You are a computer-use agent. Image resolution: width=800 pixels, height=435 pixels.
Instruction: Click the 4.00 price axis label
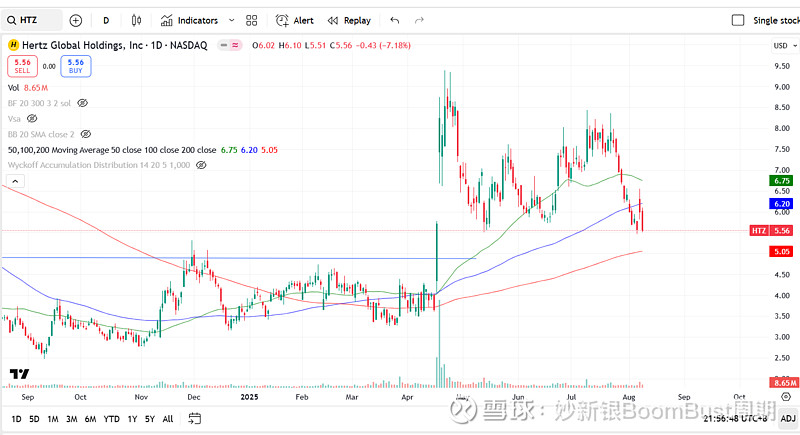coord(782,295)
